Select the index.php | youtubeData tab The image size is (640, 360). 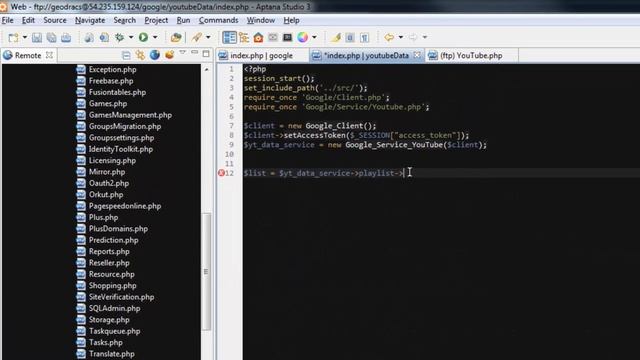366,56
